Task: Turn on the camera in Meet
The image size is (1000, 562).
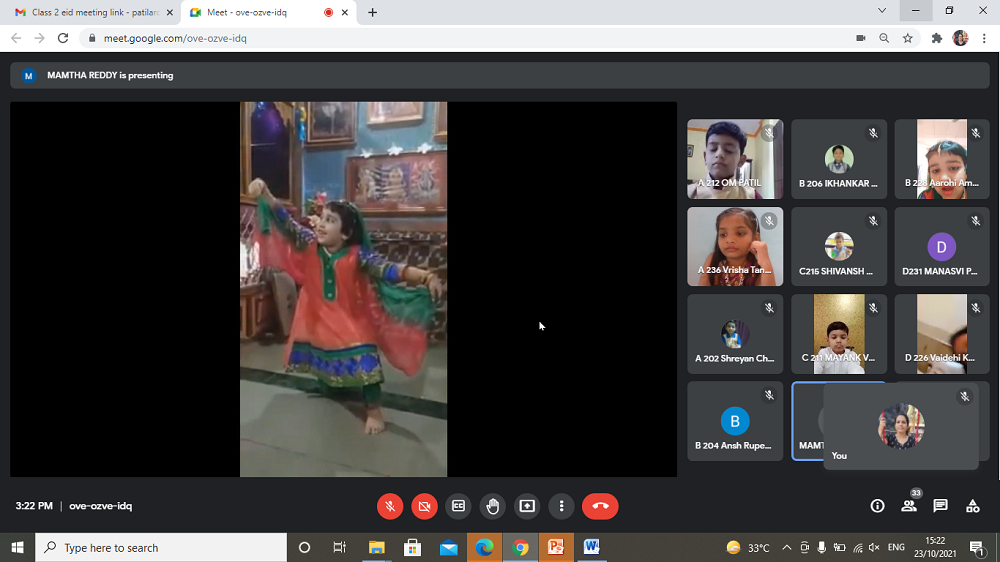Action: pyautogui.click(x=424, y=506)
